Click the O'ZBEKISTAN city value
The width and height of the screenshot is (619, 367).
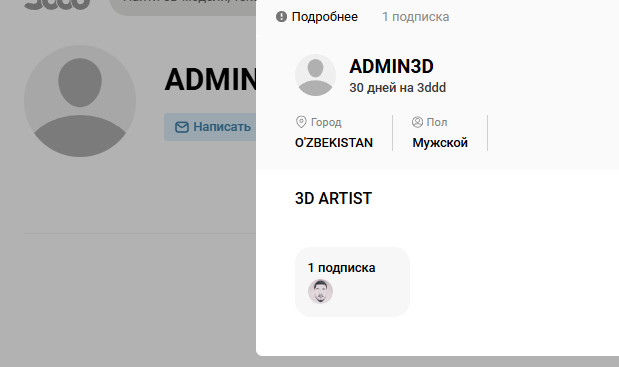coord(334,142)
